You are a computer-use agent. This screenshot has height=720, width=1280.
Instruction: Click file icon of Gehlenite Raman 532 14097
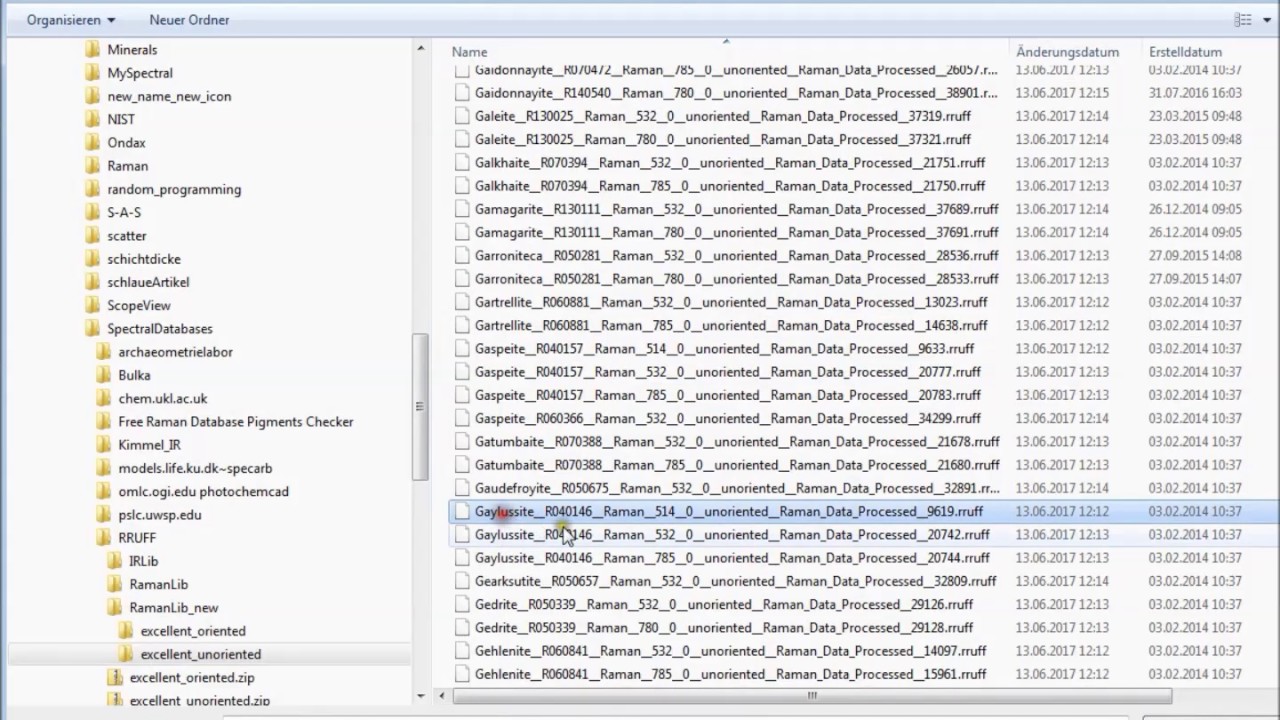tap(461, 651)
